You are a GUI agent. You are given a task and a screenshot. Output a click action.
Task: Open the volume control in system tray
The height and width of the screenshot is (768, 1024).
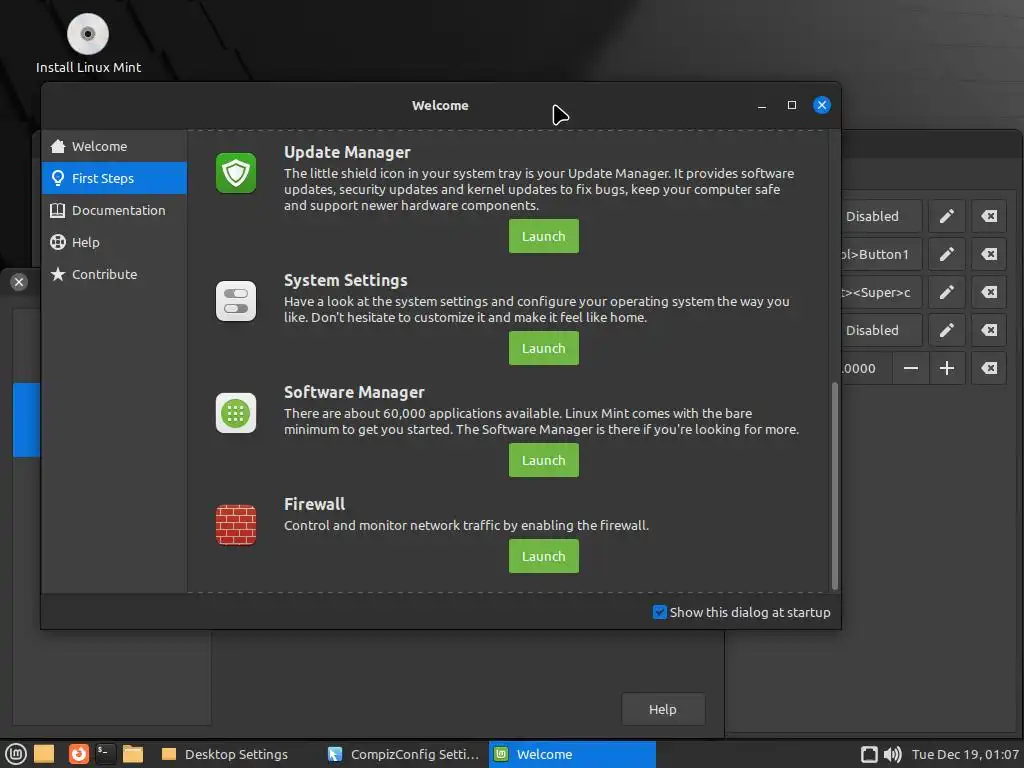[x=892, y=754]
